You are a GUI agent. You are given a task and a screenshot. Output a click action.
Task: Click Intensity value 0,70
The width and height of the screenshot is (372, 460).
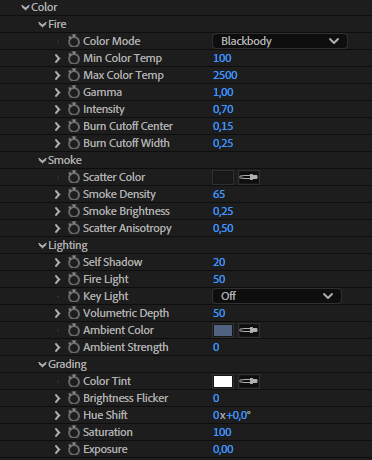coord(223,109)
